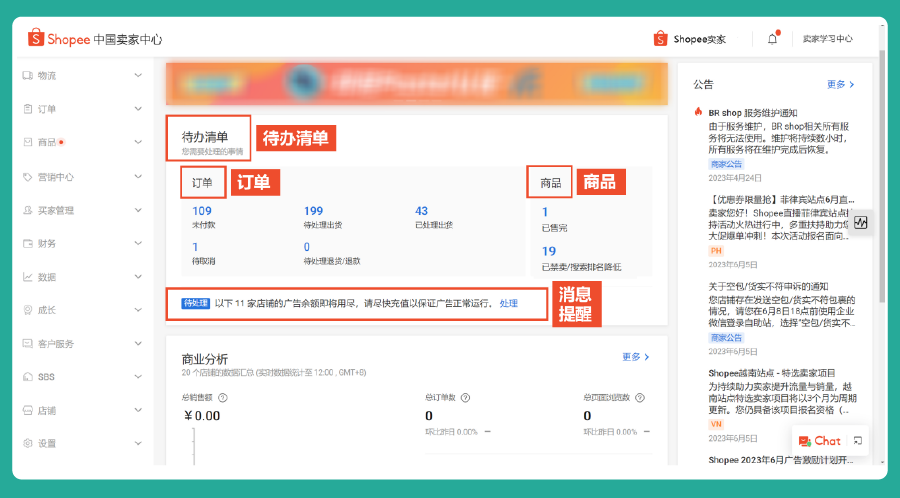The image size is (900, 498).
Task: Click 更多 in the 公告 panel
Action: (840, 84)
